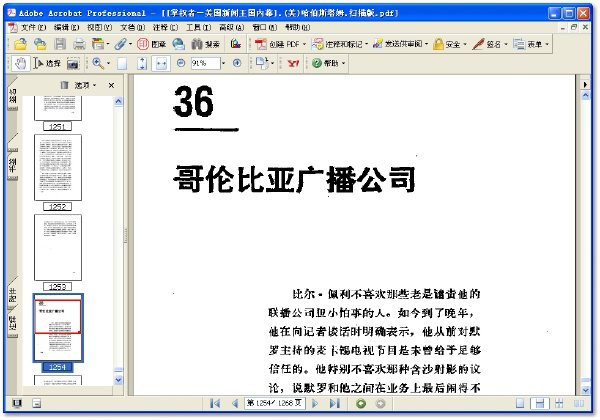Go to previous page arrow

[235, 403]
